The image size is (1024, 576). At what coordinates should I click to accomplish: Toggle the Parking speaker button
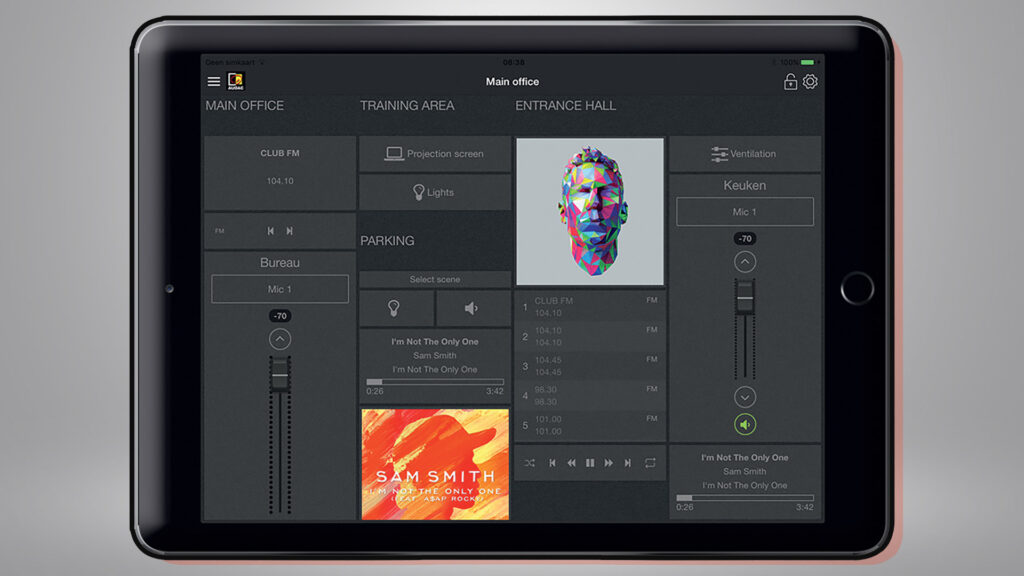(x=473, y=308)
